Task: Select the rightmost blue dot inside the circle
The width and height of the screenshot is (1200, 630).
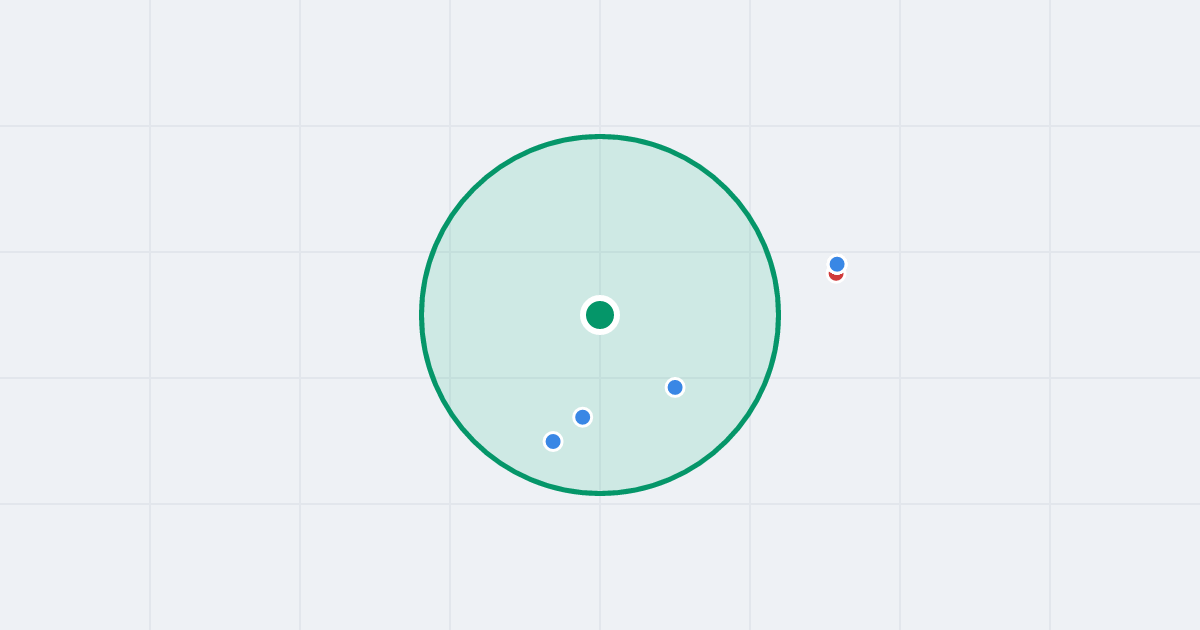Action: coord(675,387)
